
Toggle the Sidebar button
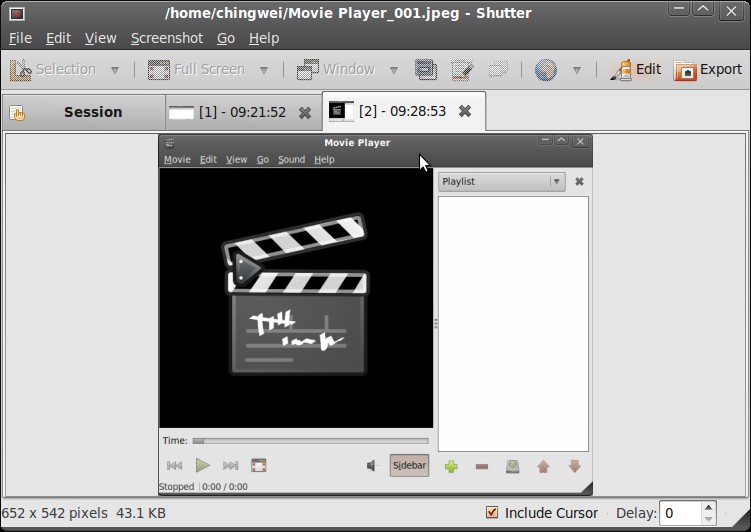click(x=410, y=465)
